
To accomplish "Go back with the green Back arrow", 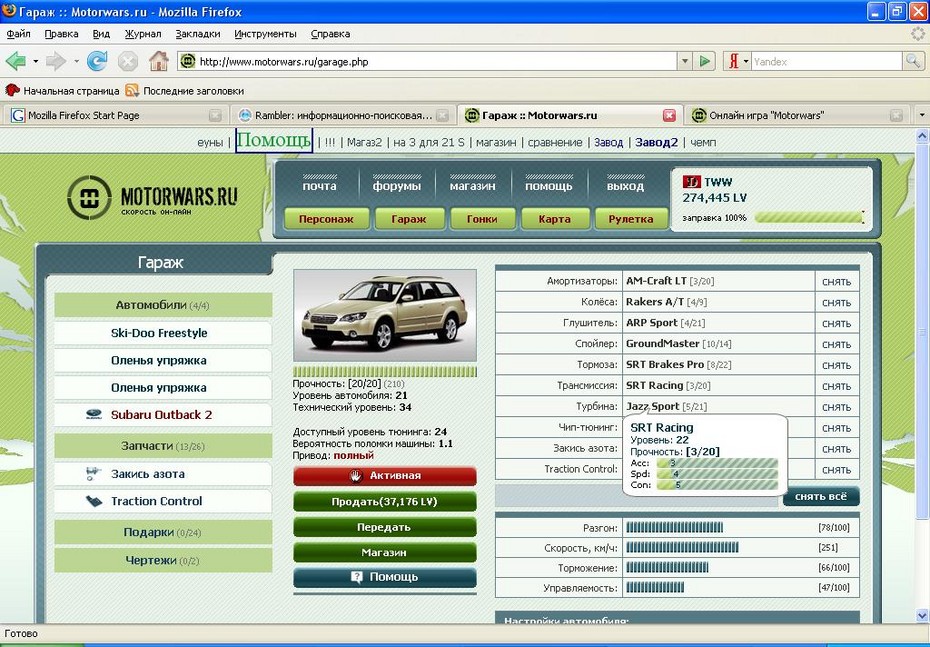I will click(x=15, y=61).
